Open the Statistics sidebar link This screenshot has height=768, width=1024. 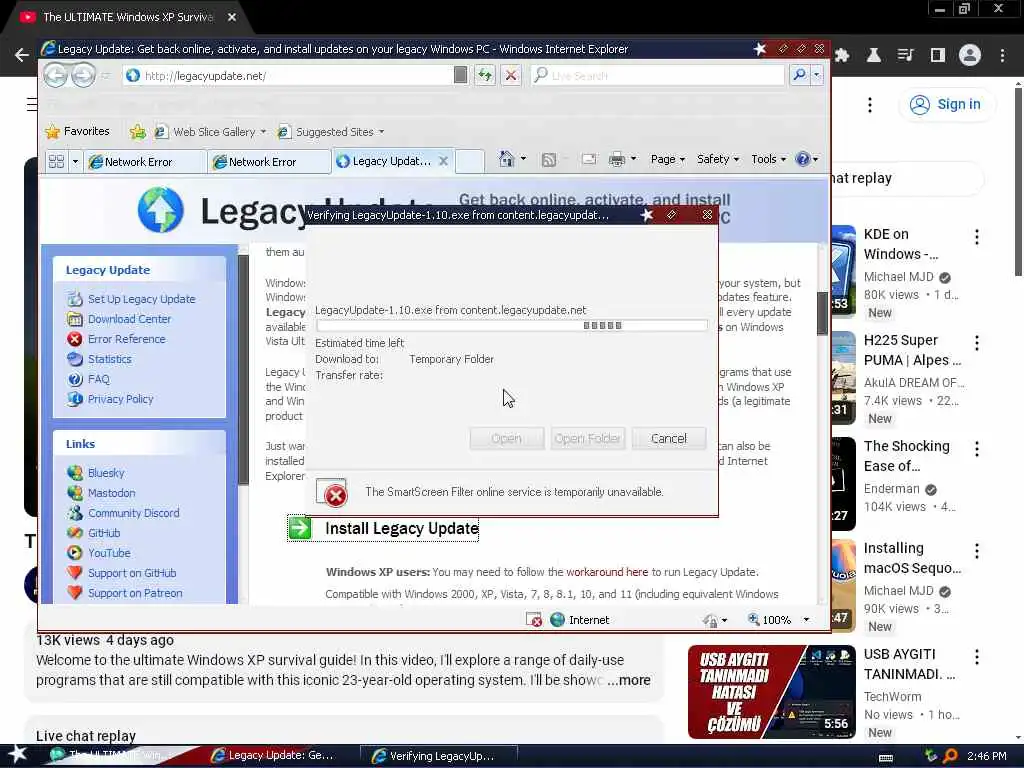pyautogui.click(x=110, y=359)
